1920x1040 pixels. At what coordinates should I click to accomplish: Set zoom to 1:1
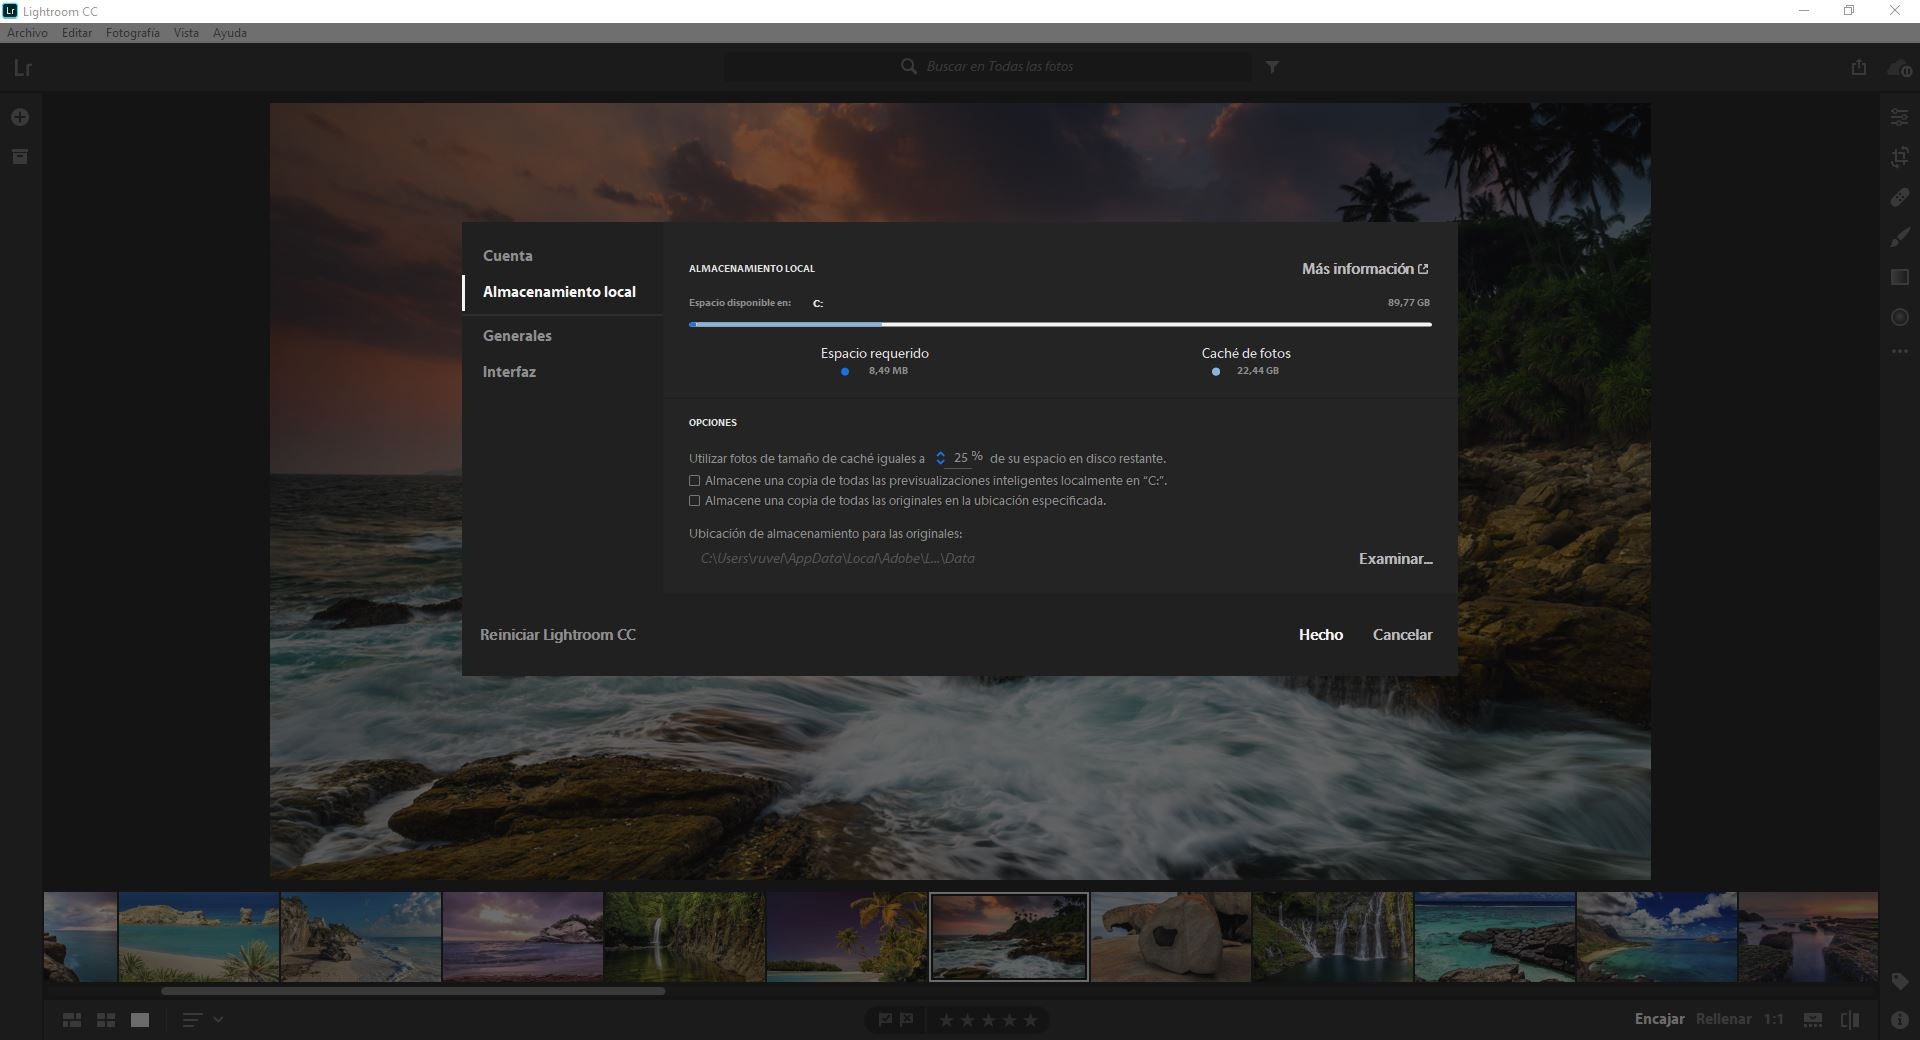click(x=1774, y=1019)
